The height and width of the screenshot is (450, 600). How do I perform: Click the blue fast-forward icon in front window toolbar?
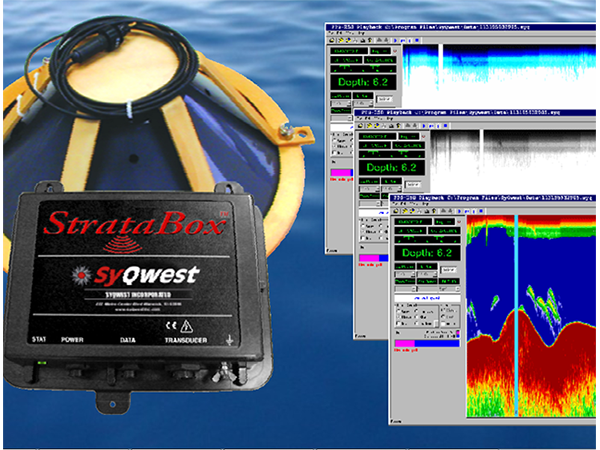pyautogui.click(x=467, y=211)
